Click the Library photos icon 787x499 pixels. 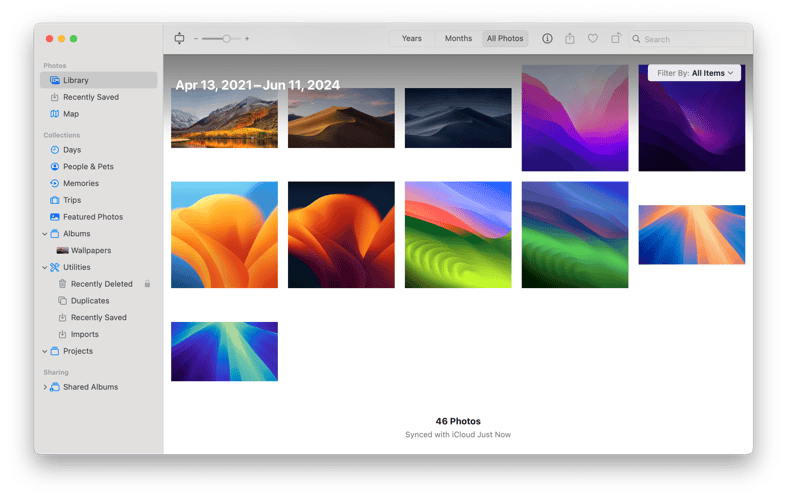tap(55, 80)
